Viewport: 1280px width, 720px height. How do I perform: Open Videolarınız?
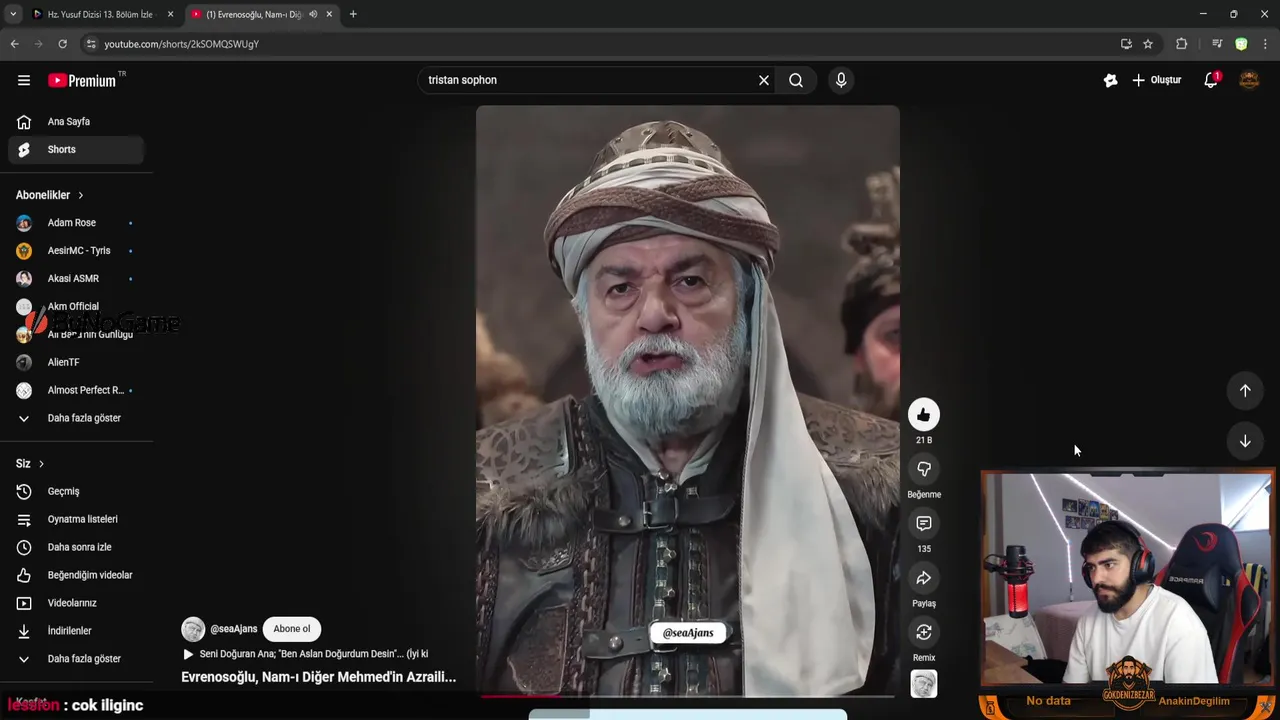click(76, 603)
